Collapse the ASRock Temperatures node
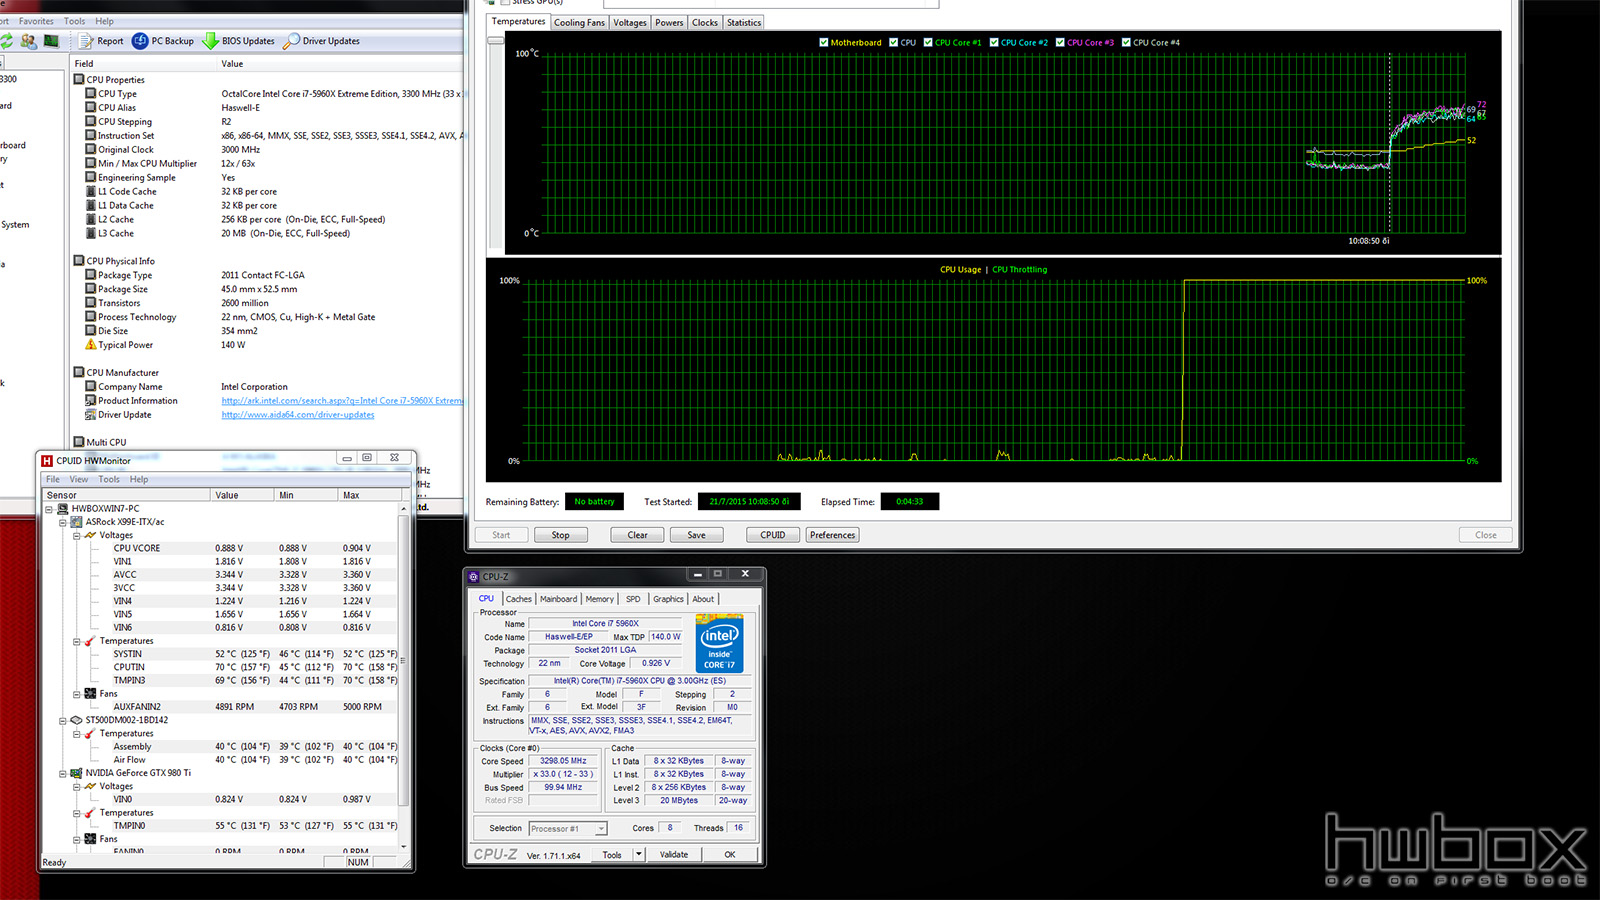The height and width of the screenshot is (900, 1600). 76,641
